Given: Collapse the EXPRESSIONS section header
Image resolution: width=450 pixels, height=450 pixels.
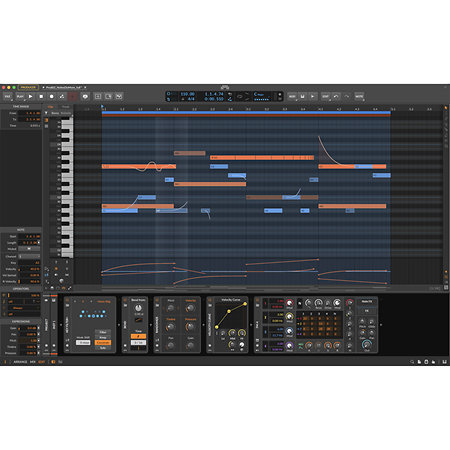Looking at the screenshot, I should click(21, 321).
